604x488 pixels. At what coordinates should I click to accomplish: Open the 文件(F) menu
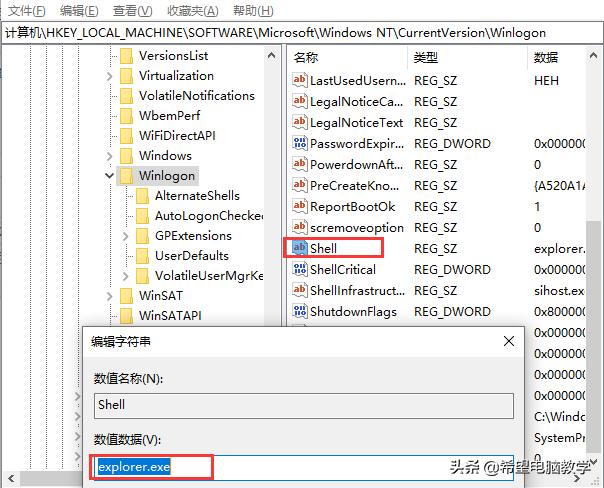pyautogui.click(x=27, y=10)
